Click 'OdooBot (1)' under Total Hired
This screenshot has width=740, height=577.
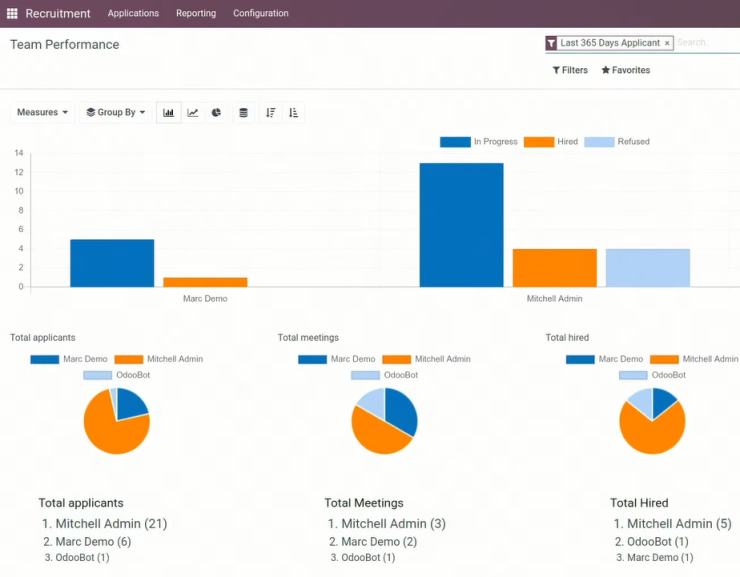[658, 542]
